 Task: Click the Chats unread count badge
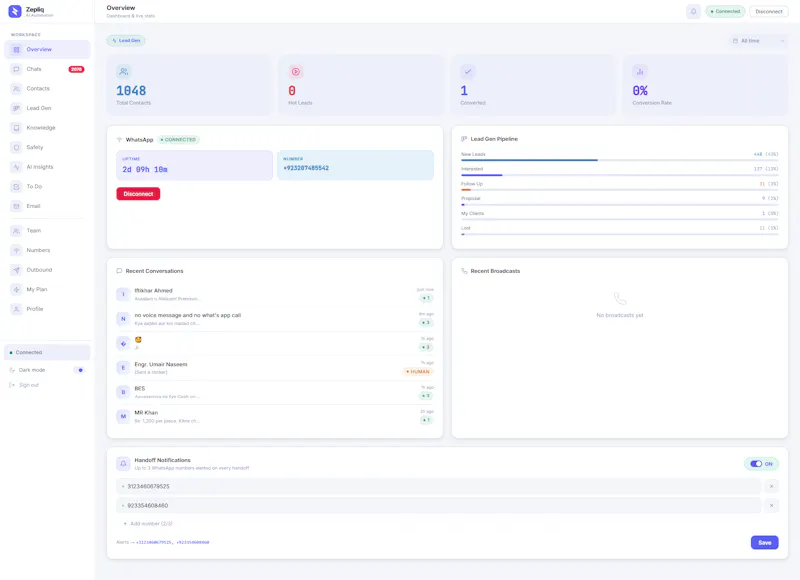coord(77,69)
